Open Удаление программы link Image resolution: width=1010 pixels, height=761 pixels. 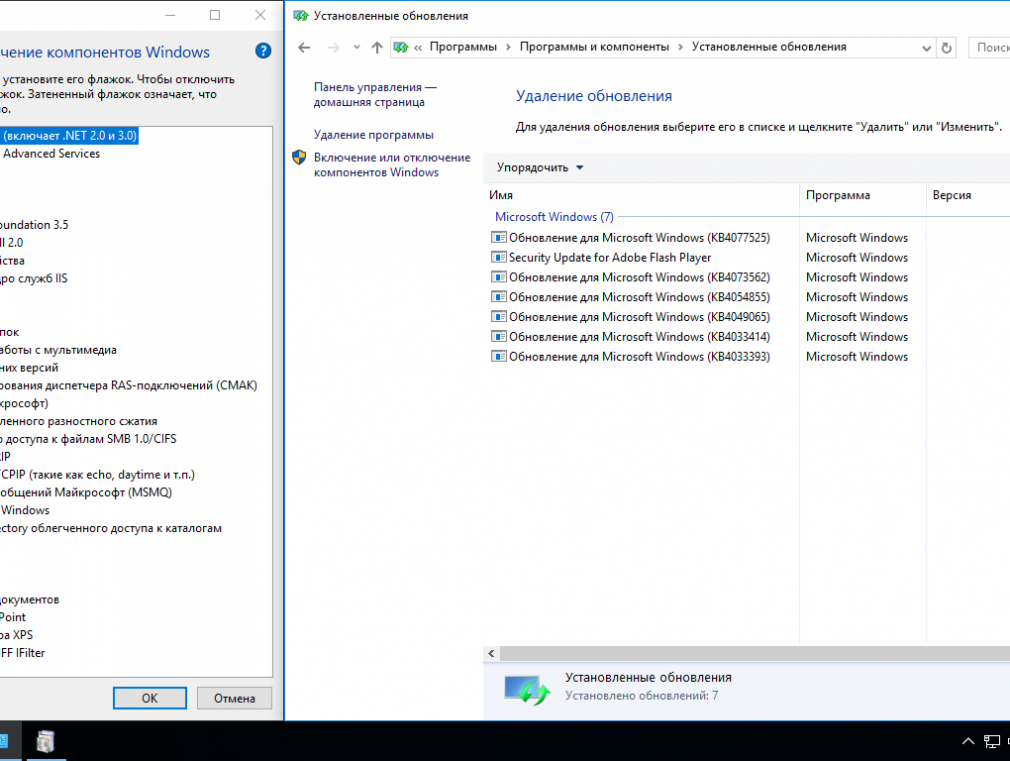coord(374,135)
